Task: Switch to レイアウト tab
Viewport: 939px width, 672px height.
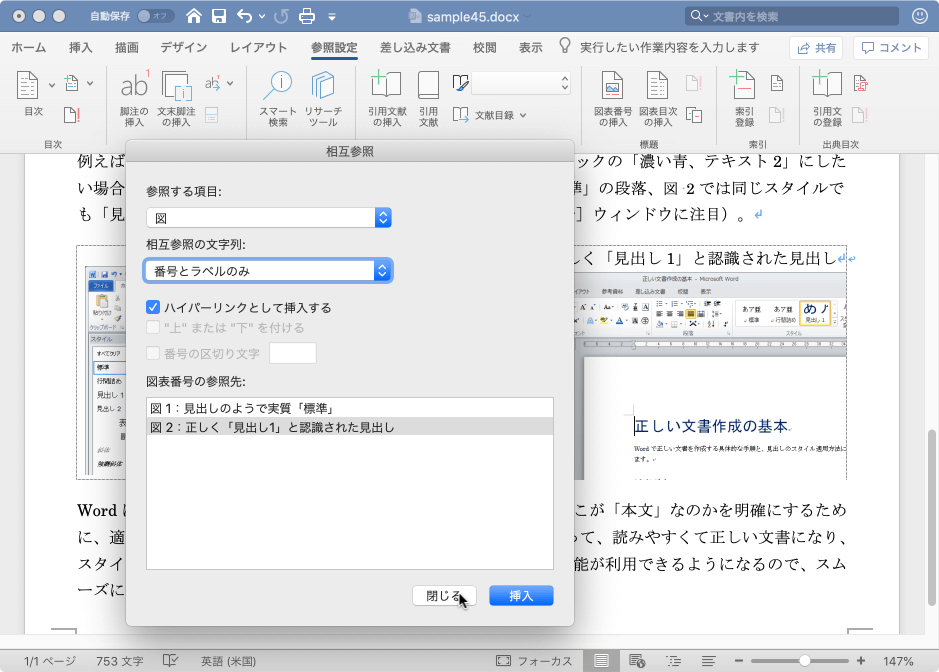Action: [259, 47]
